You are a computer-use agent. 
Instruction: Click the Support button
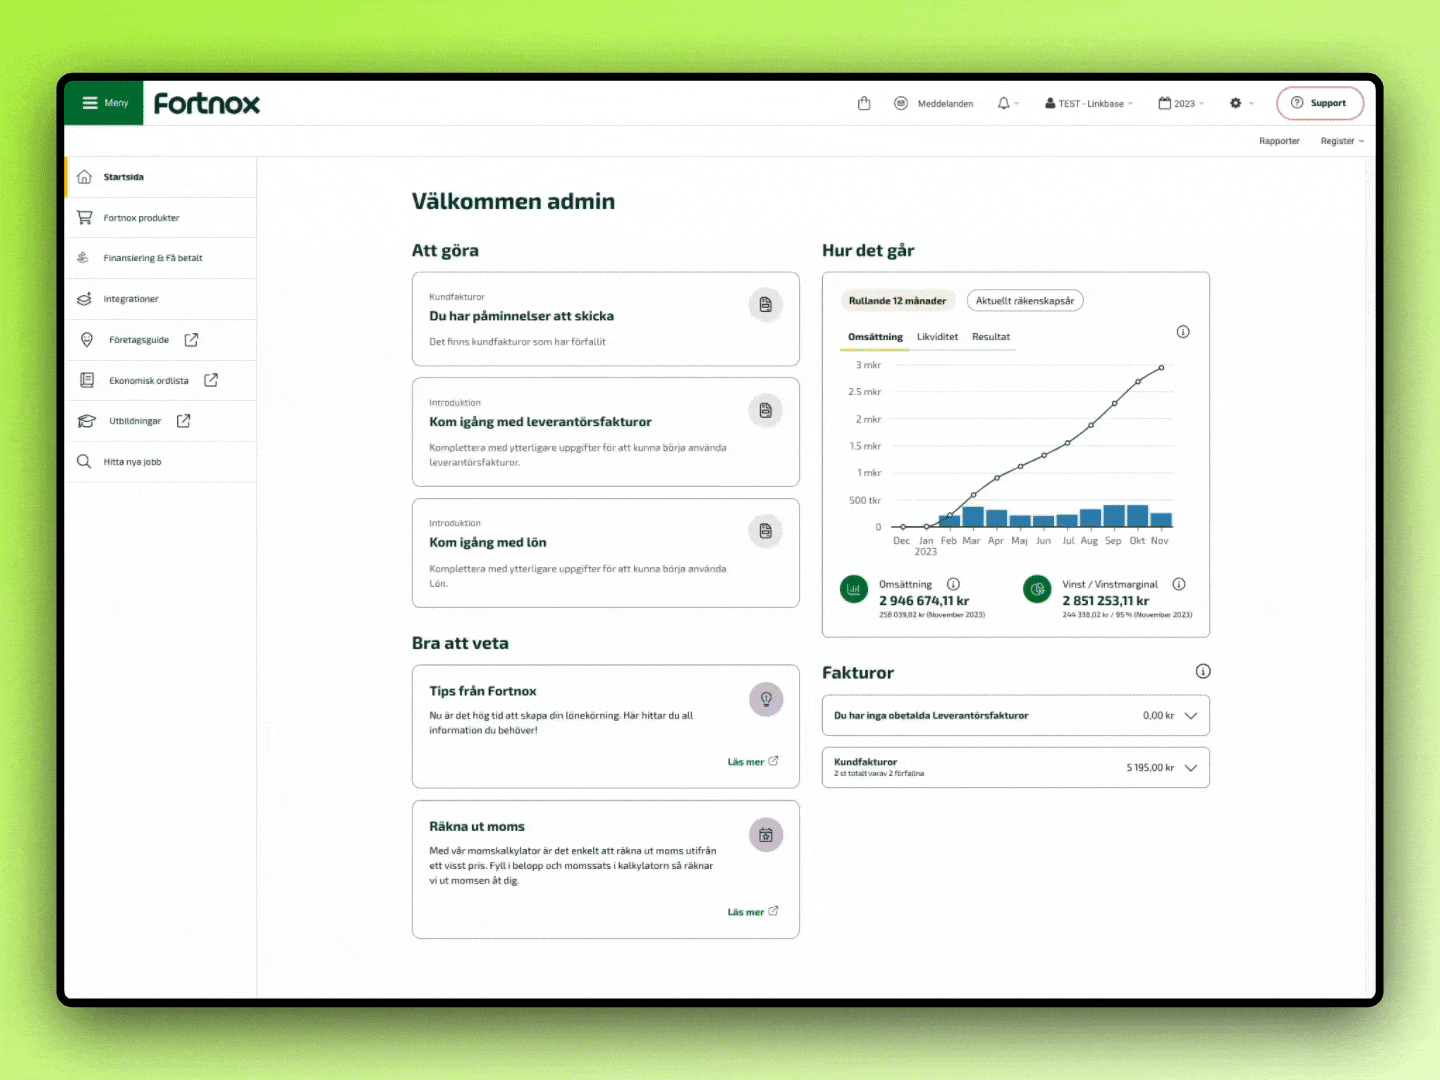coord(1320,103)
